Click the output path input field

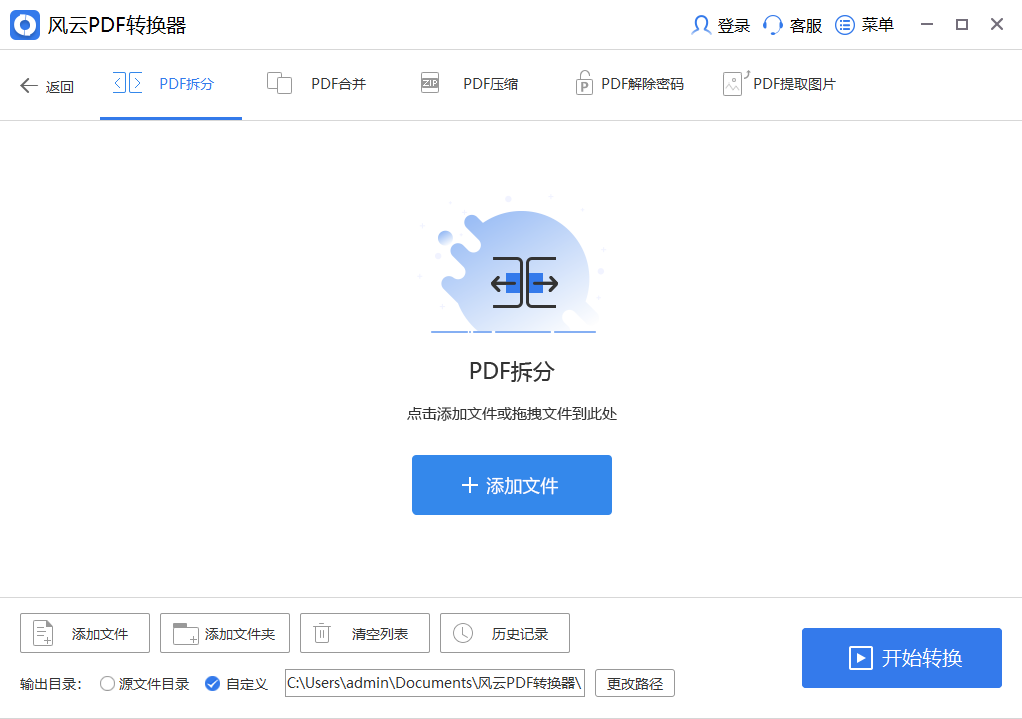tap(435, 682)
